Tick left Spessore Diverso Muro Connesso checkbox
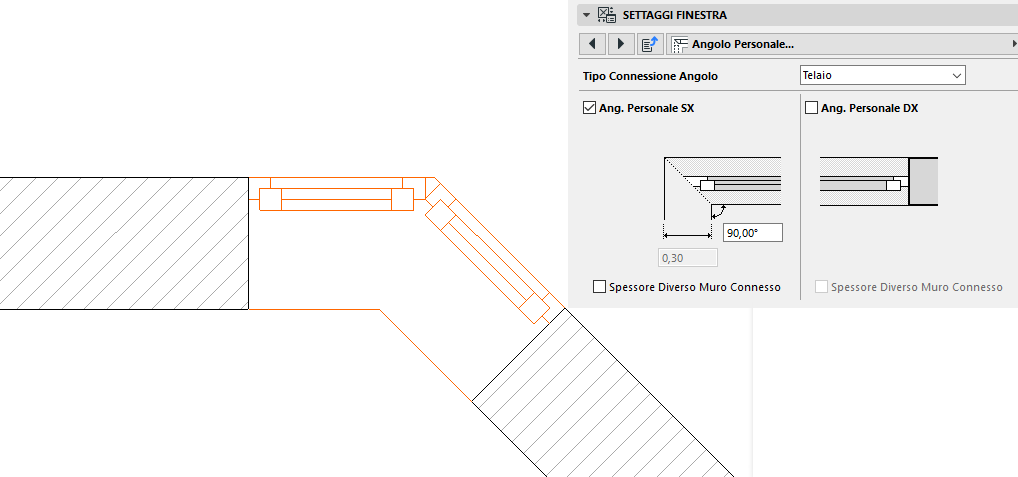The height and width of the screenshot is (477, 1018). point(599,287)
